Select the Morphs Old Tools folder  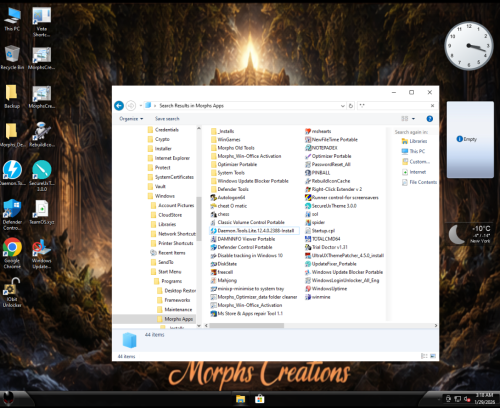233,148
